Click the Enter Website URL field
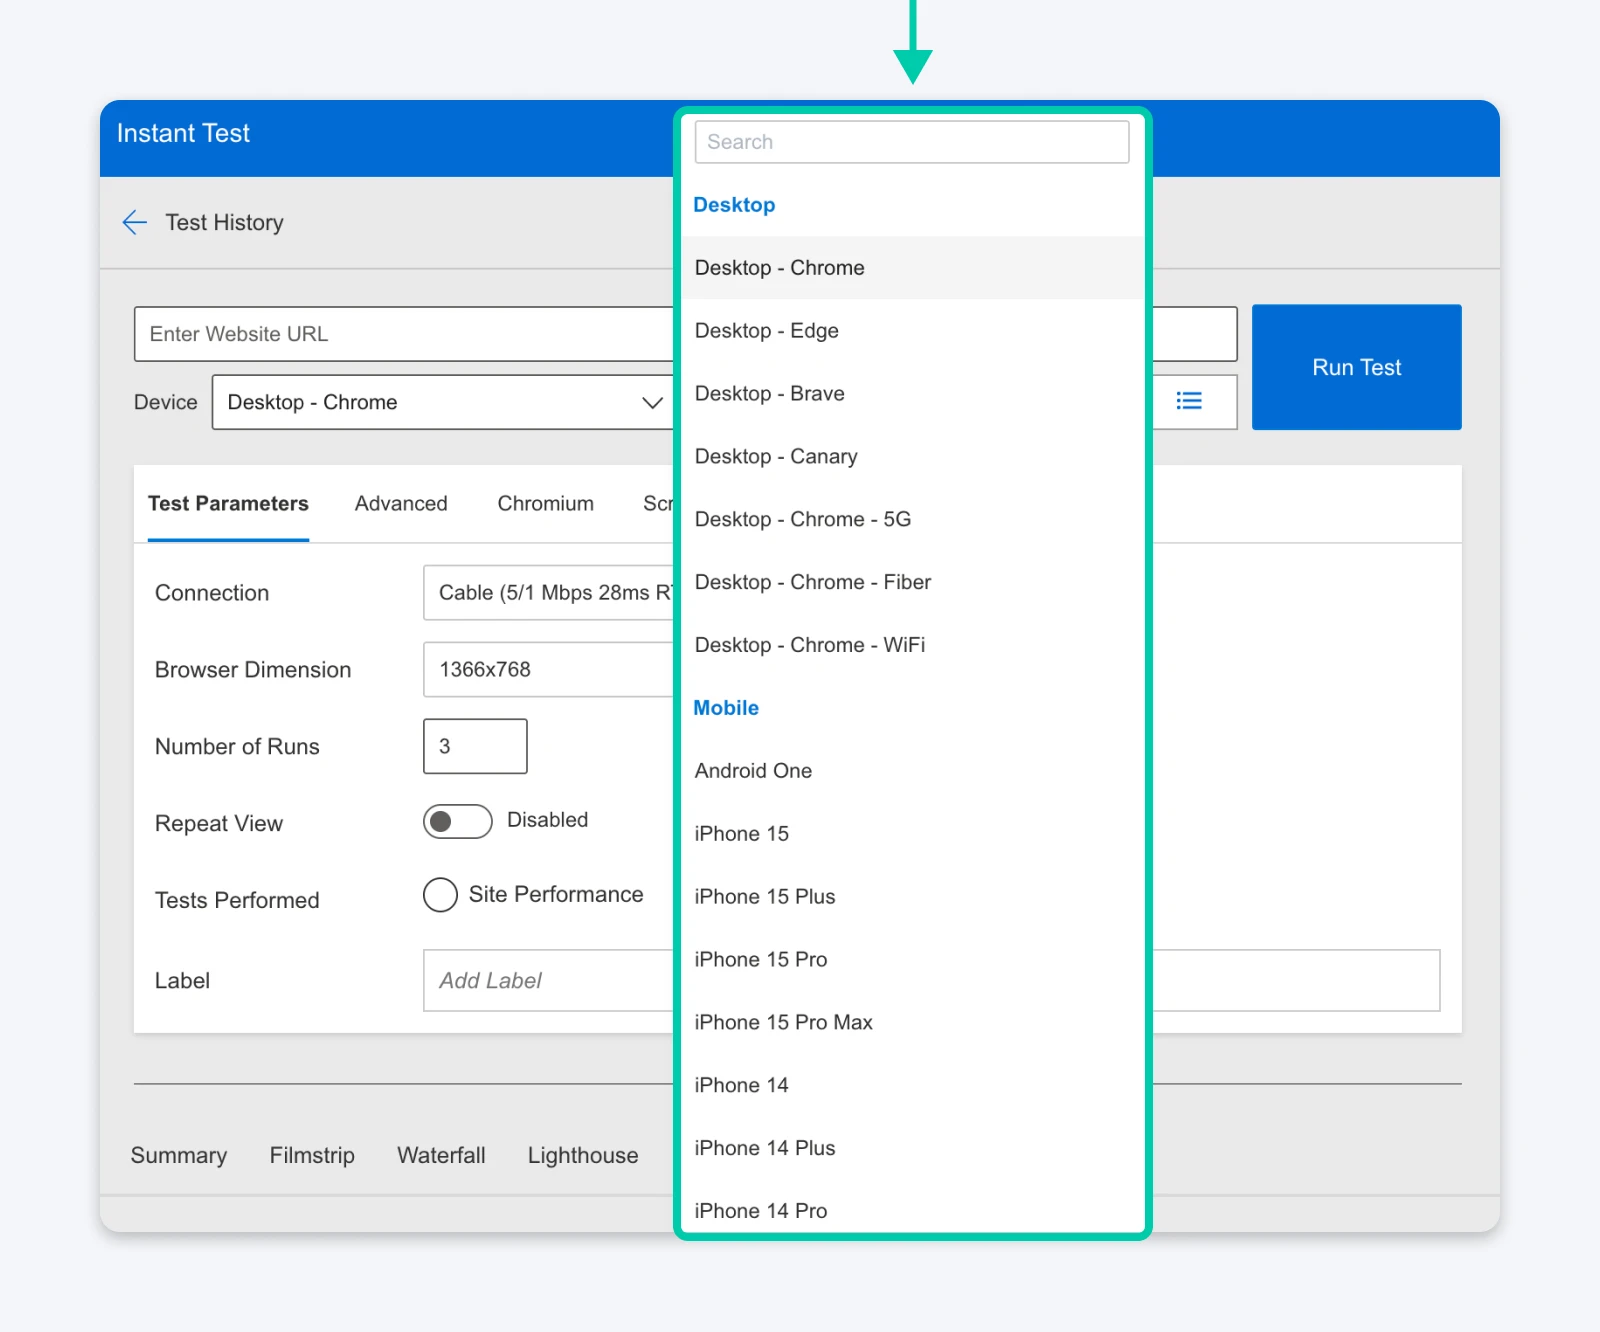Screen dimensions: 1600x1332 (x=400, y=333)
